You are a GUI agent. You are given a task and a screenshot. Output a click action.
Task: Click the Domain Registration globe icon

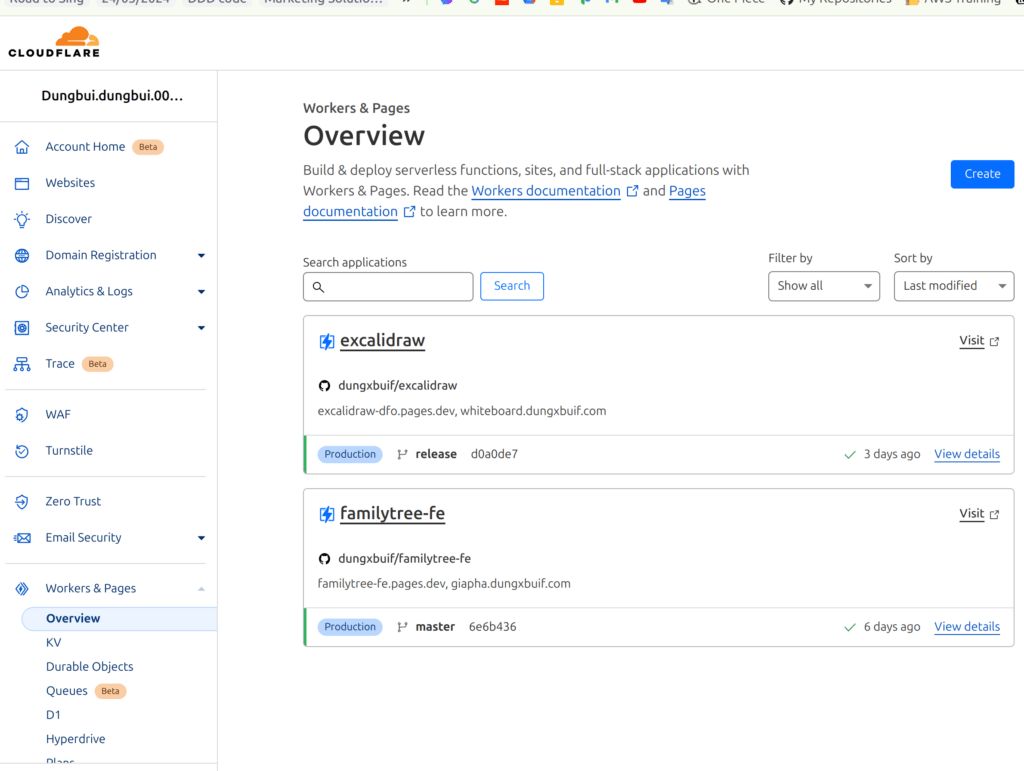pyautogui.click(x=22, y=255)
